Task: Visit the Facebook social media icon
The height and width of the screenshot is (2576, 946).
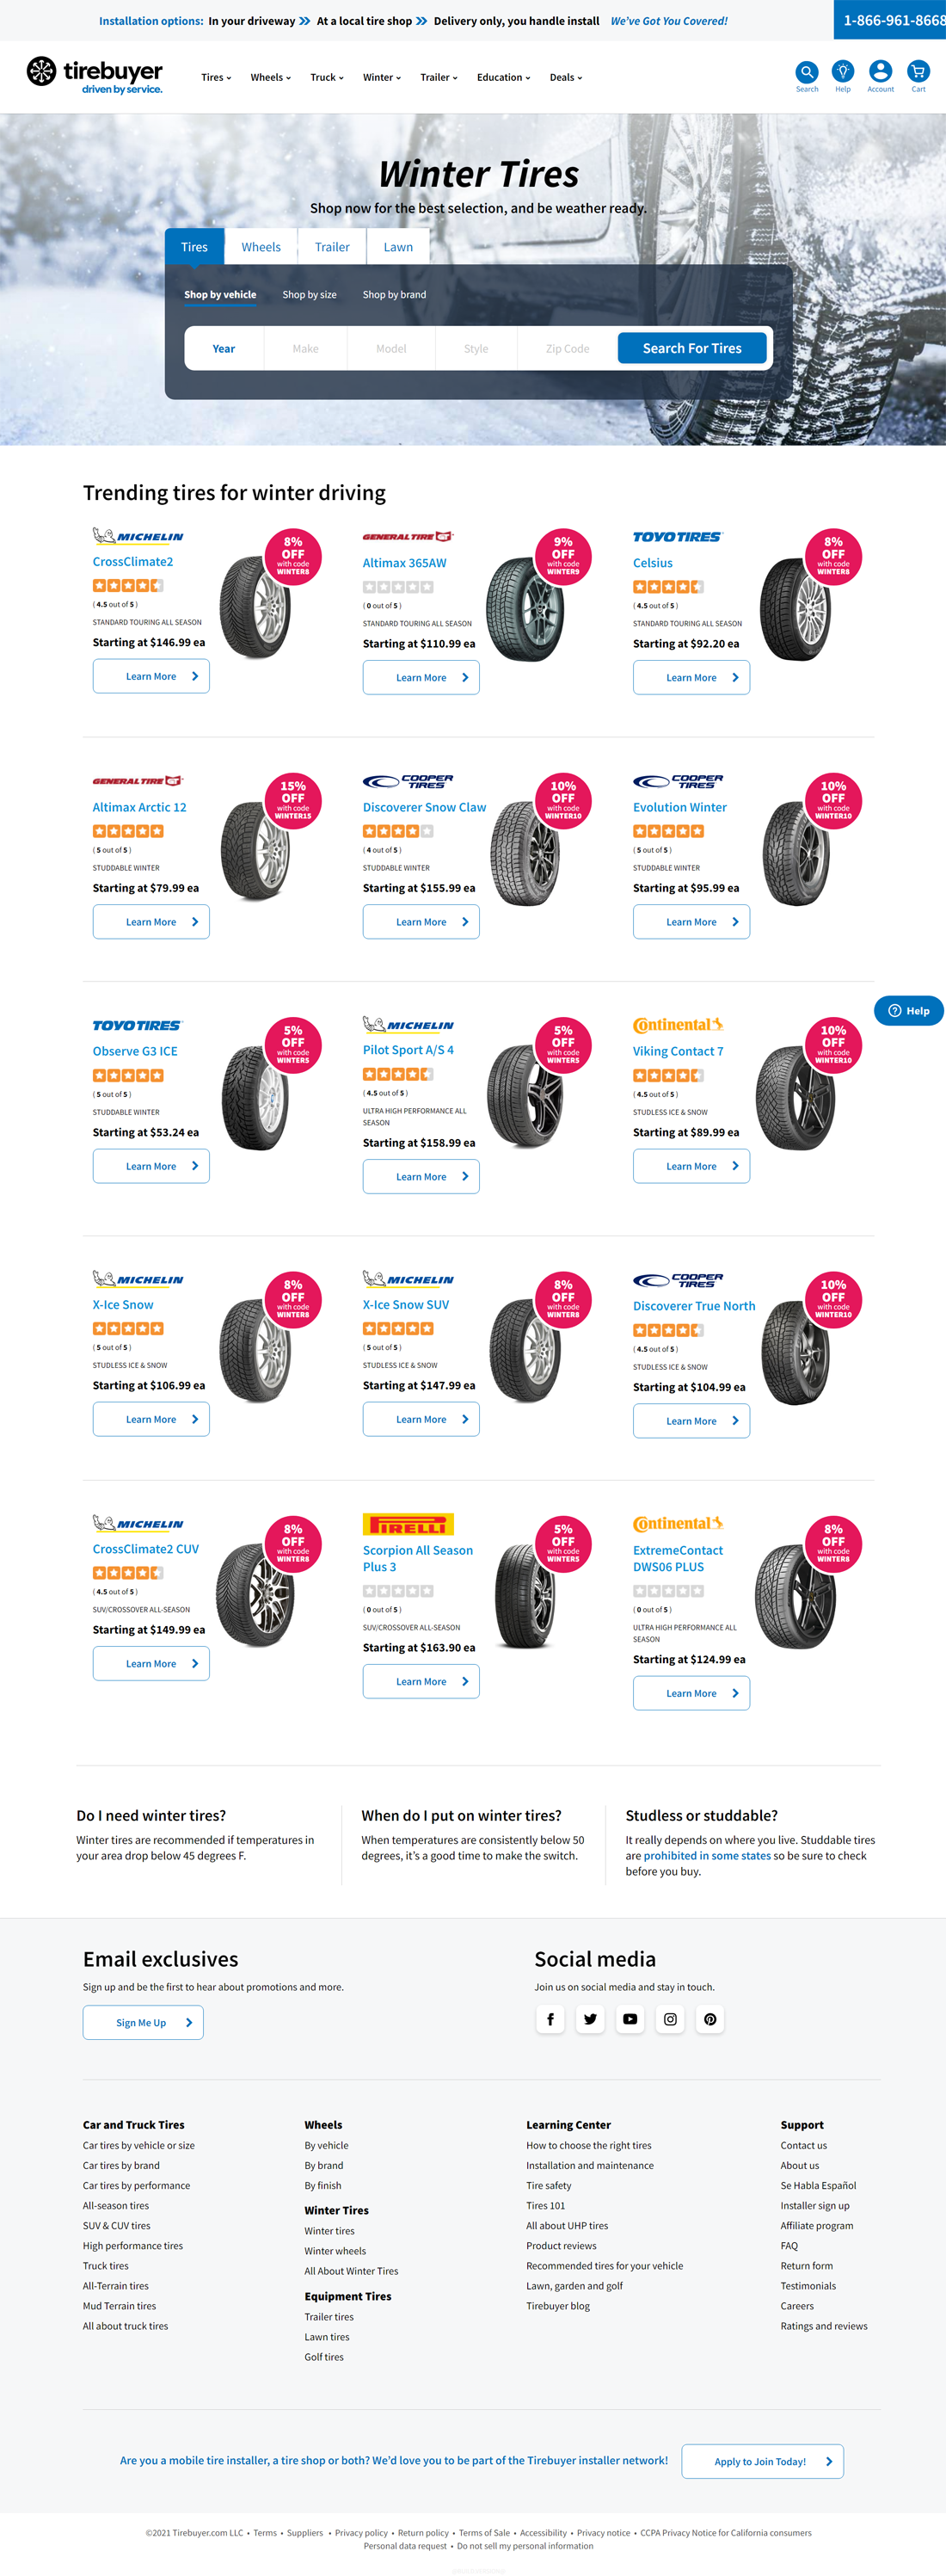Action: click(550, 2019)
